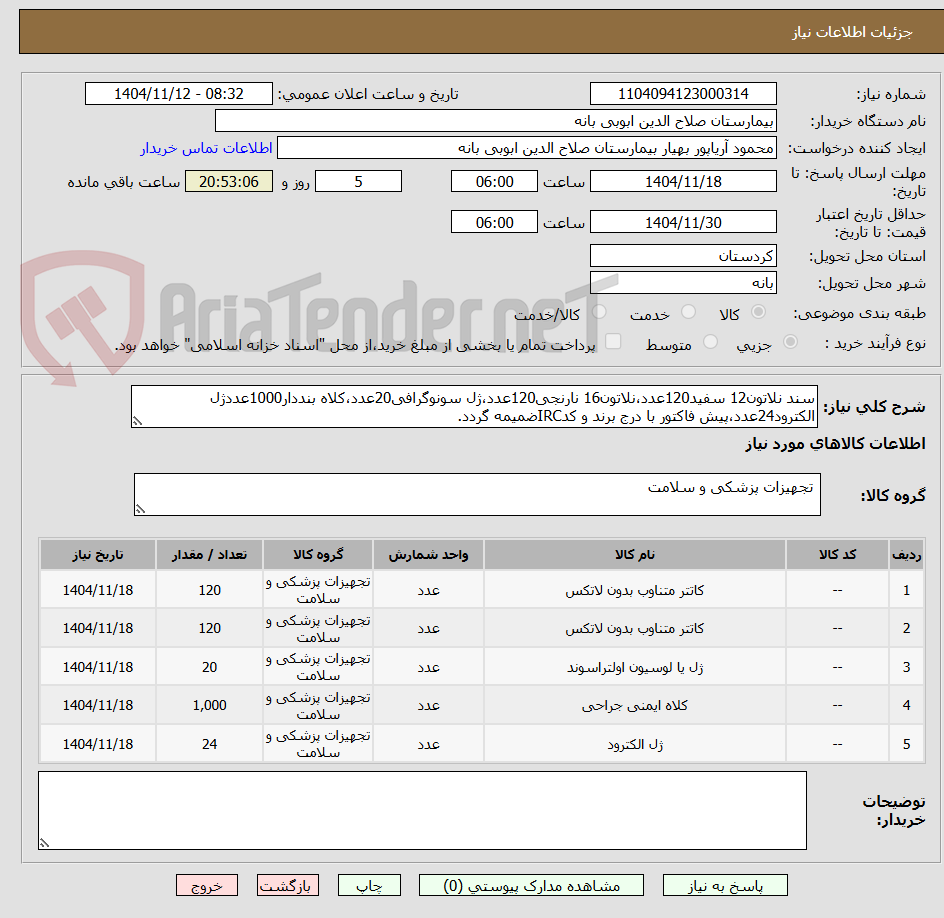
Task: Click the remaining time field 20:53:06
Action: click(x=229, y=181)
